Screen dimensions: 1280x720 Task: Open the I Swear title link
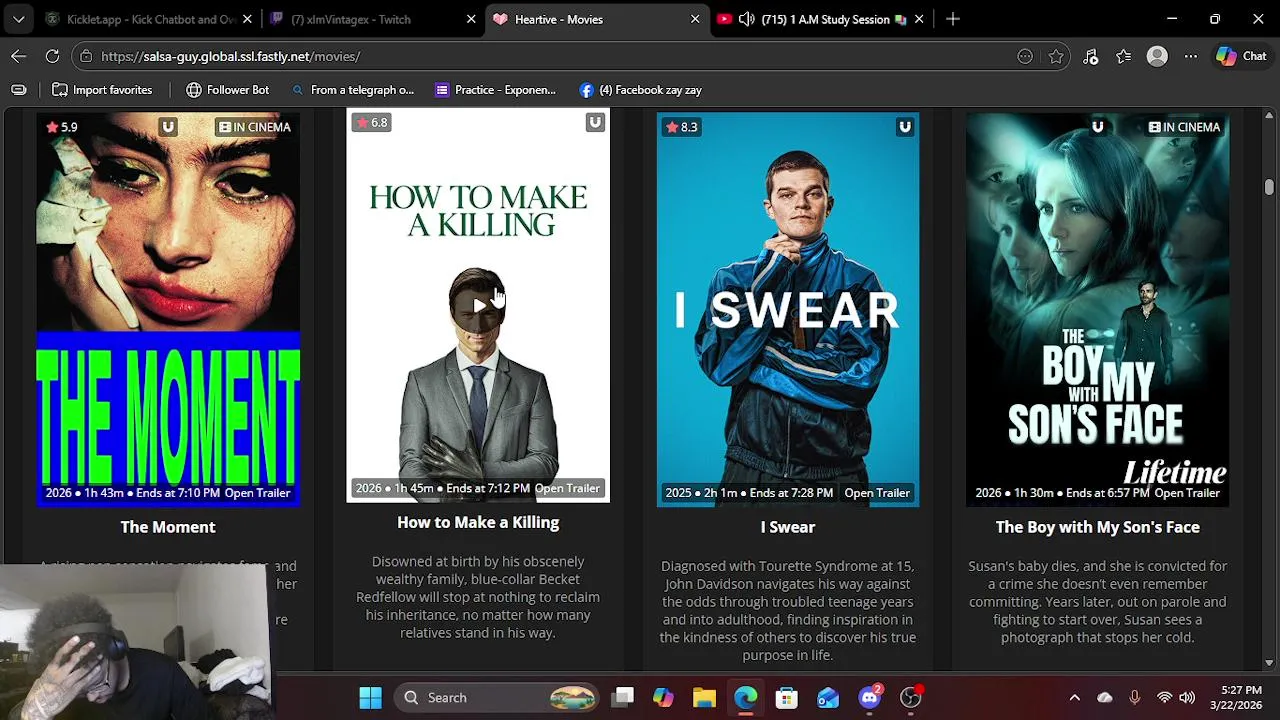[788, 527]
